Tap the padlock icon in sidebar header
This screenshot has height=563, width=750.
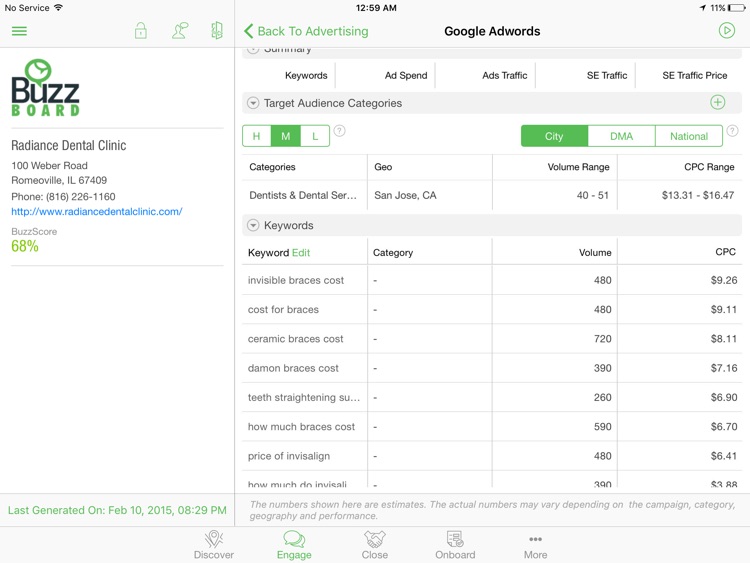[141, 31]
